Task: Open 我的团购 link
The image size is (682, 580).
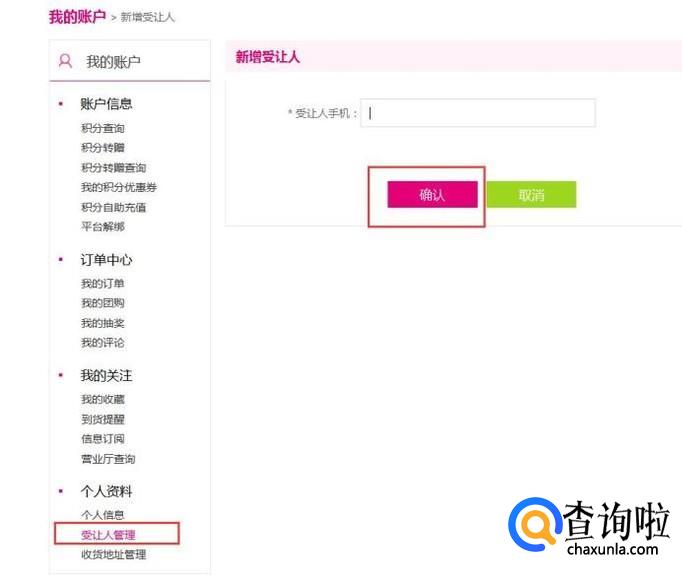Action: click(103, 303)
